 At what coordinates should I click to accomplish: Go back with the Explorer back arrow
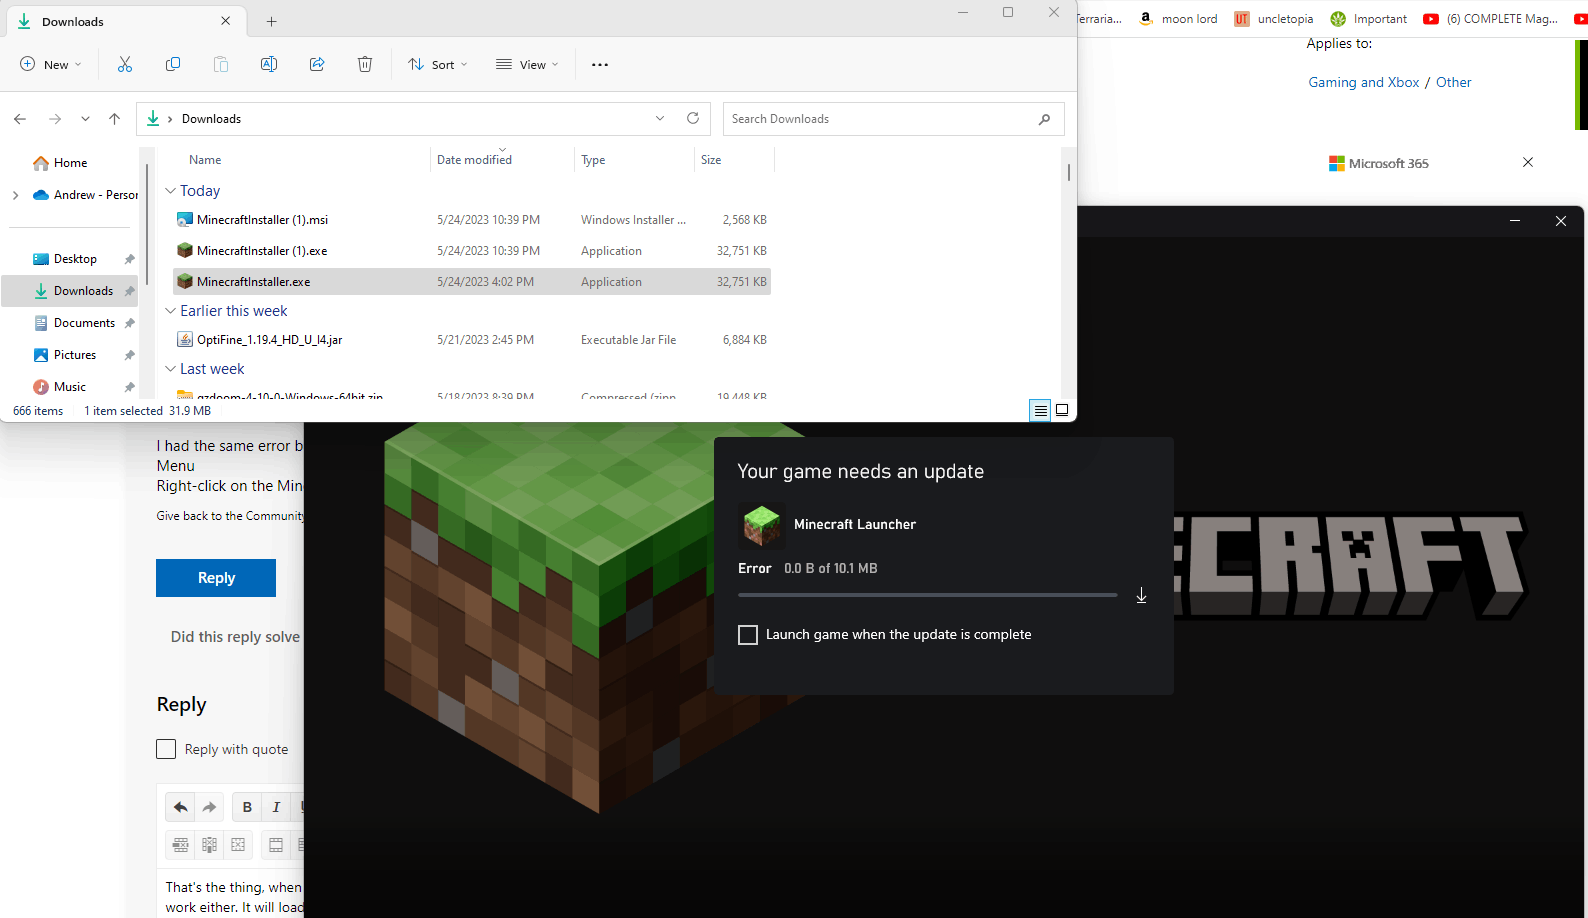20,119
